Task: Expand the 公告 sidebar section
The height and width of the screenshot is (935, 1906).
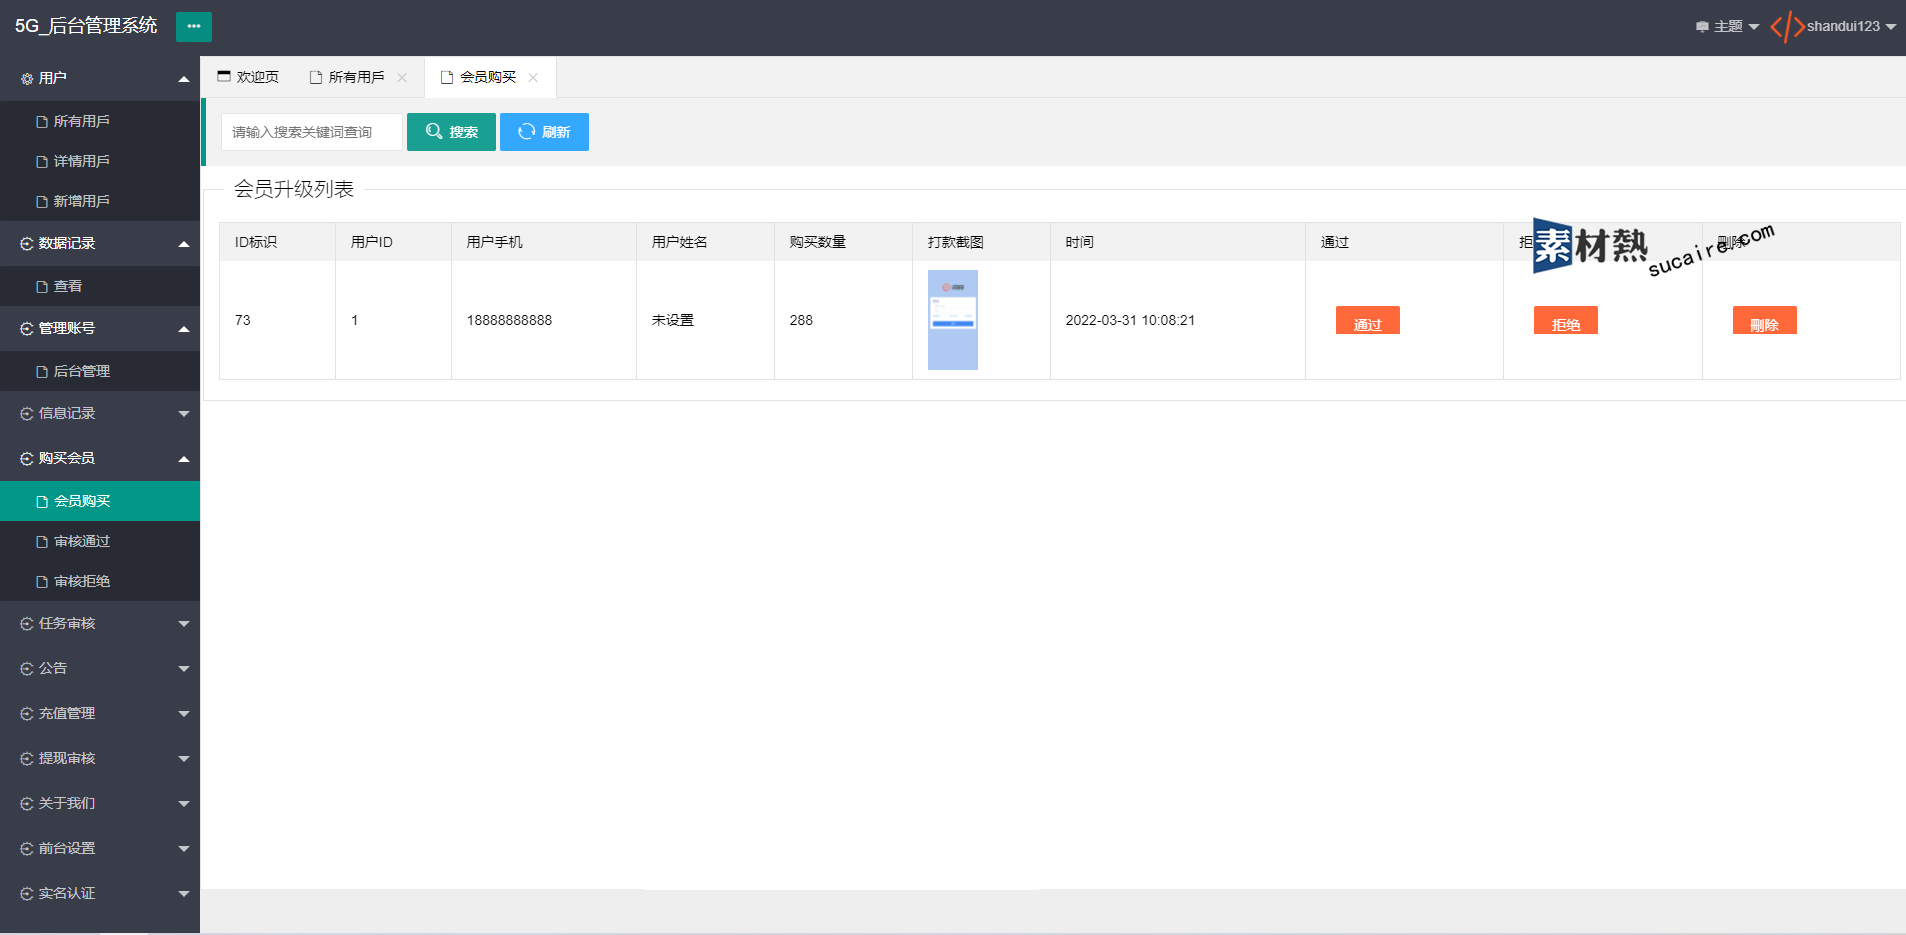Action: pos(100,668)
